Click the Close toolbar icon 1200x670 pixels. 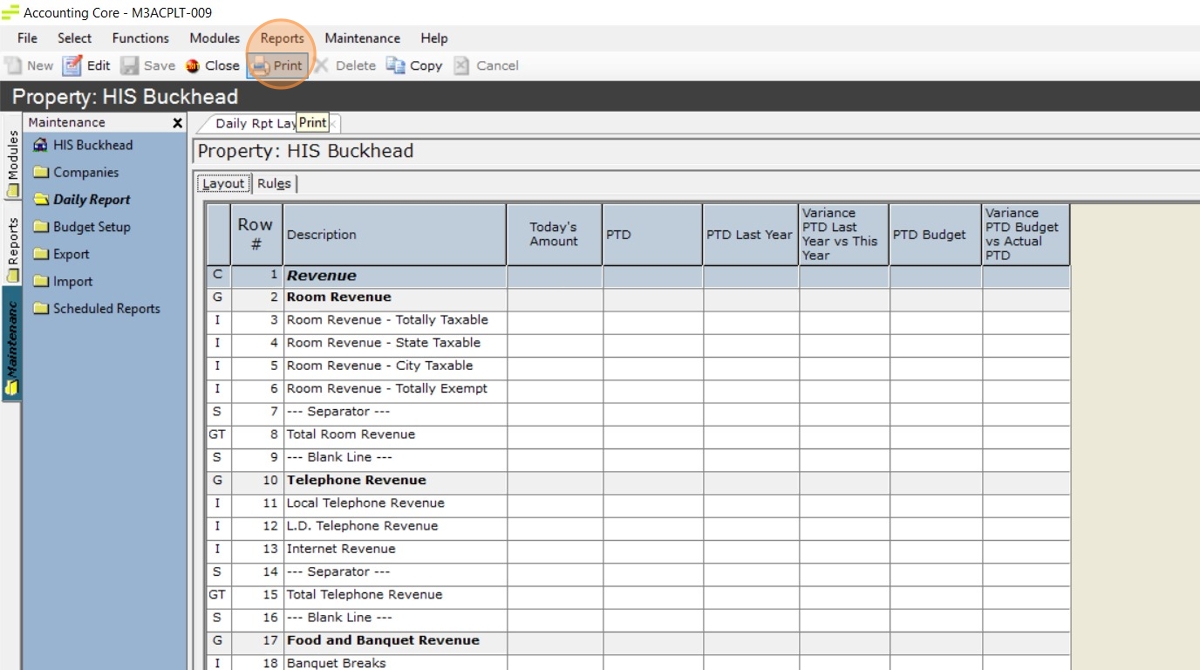(x=212, y=66)
